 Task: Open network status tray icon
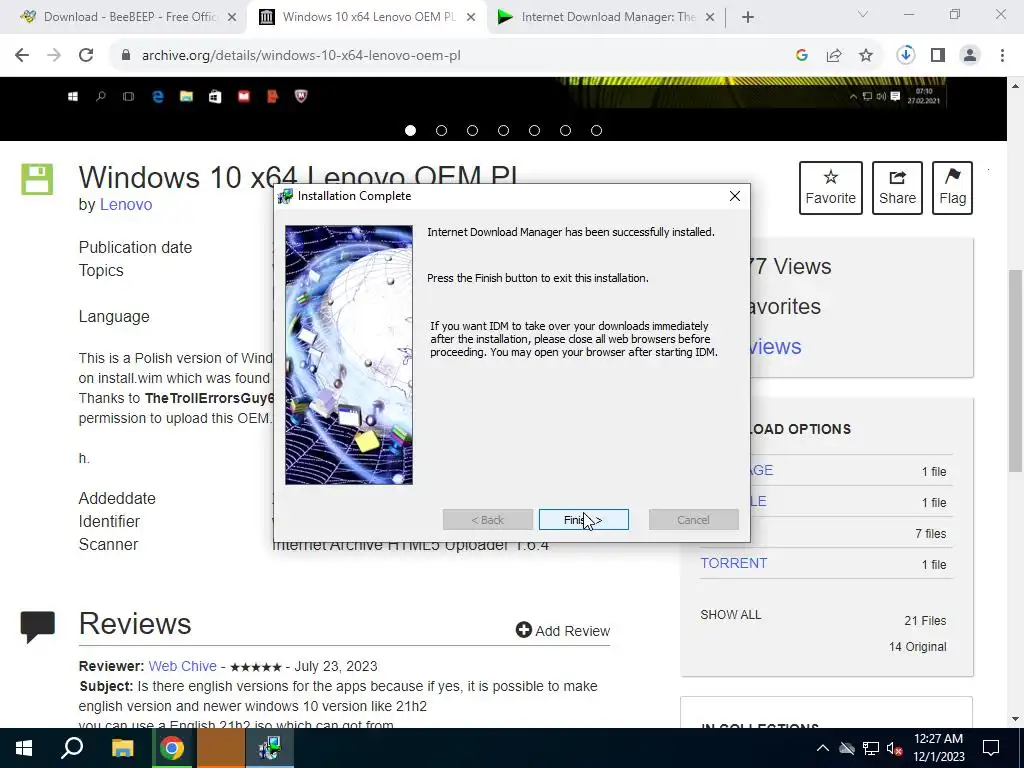tap(871, 748)
